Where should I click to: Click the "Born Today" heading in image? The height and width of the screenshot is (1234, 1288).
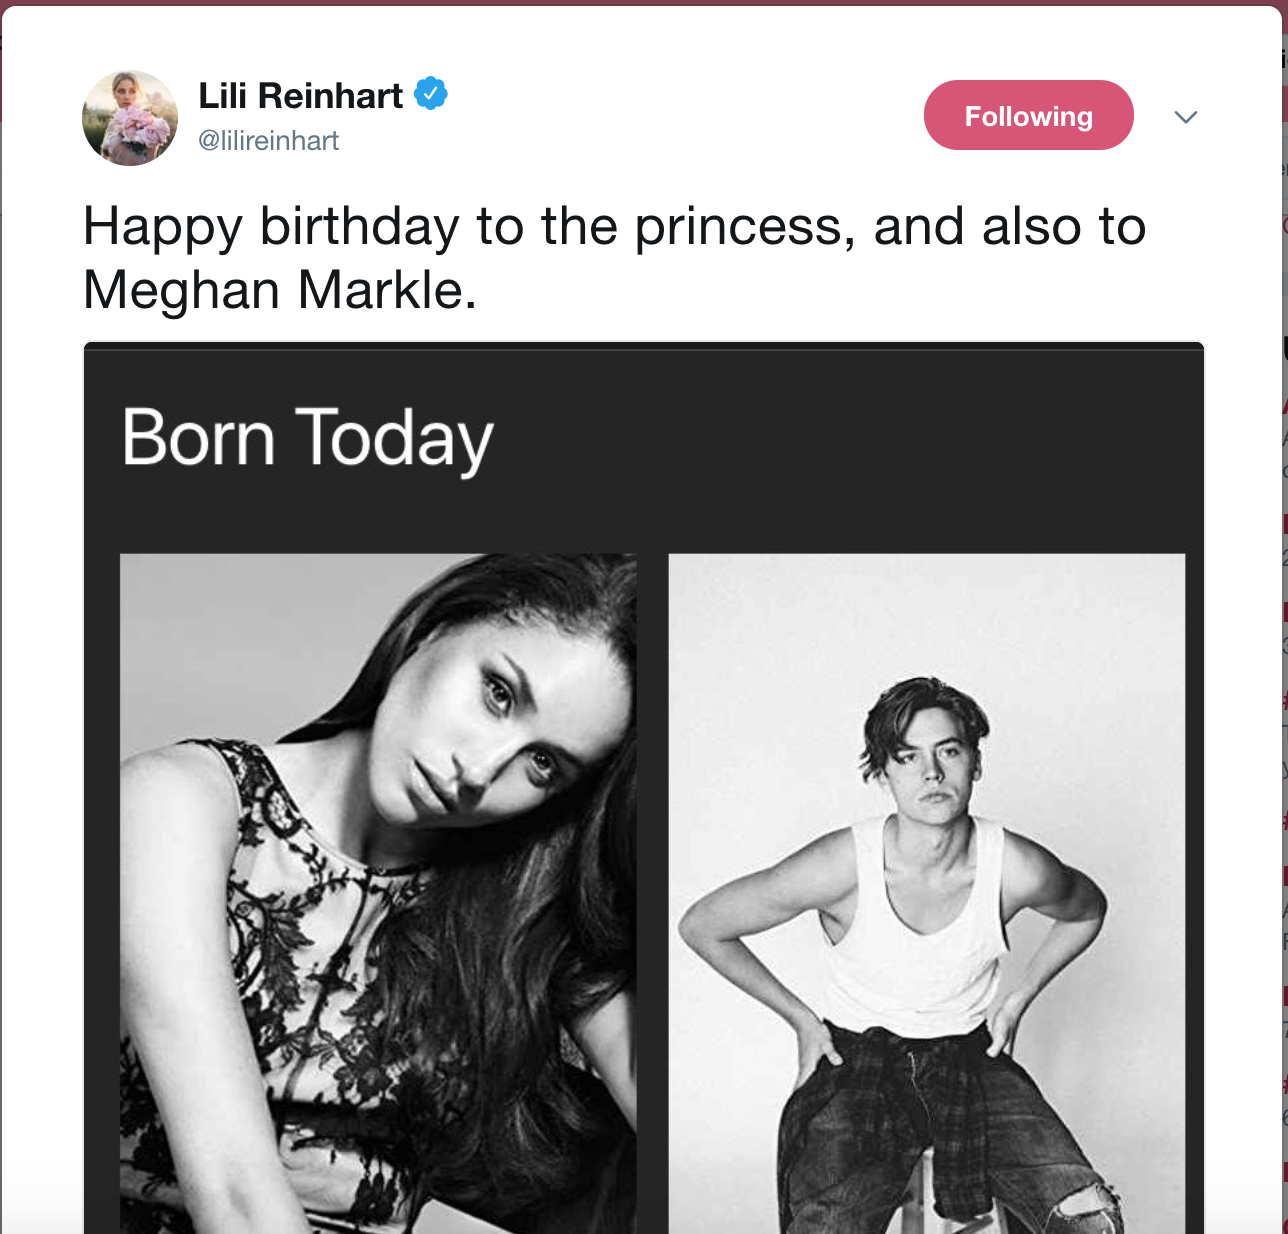(307, 438)
